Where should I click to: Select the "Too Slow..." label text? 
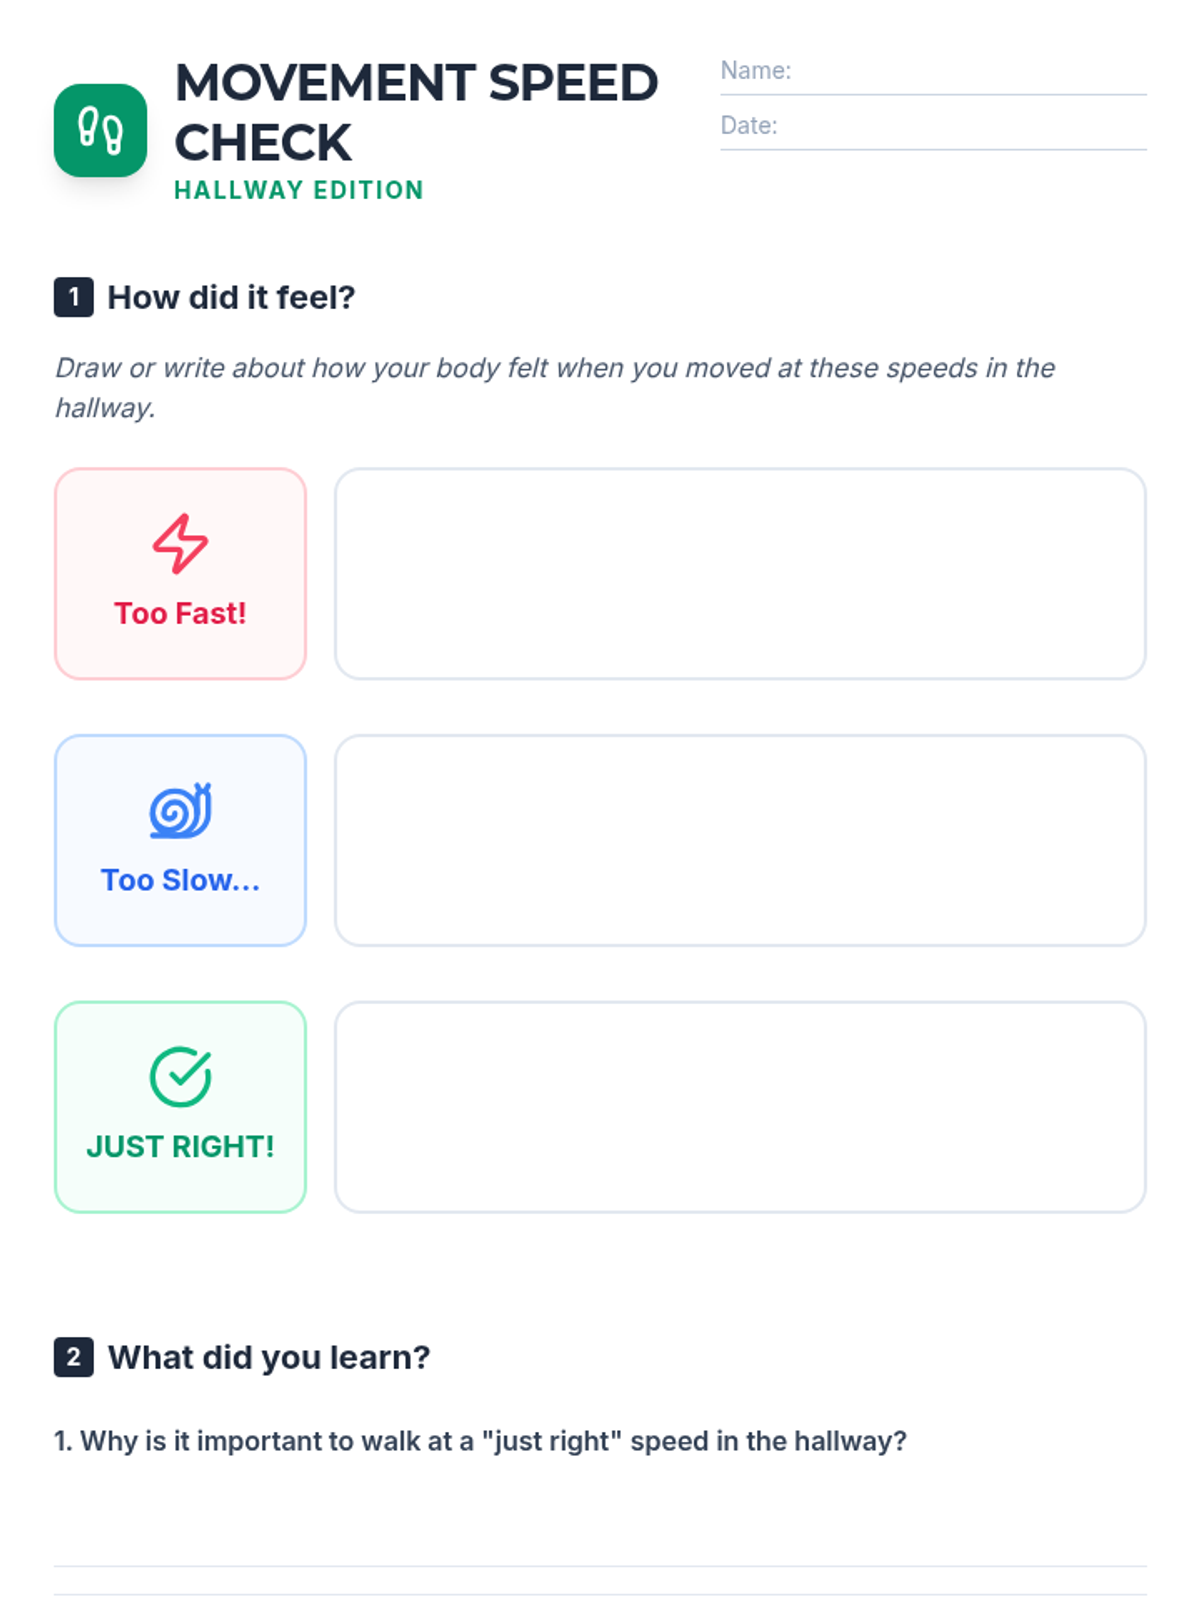pyautogui.click(x=180, y=880)
